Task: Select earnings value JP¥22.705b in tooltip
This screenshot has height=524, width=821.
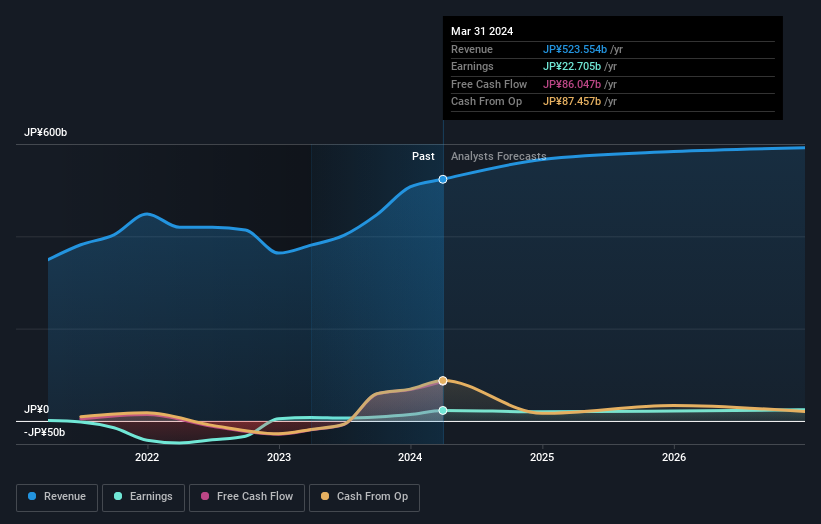Action: [x=572, y=66]
